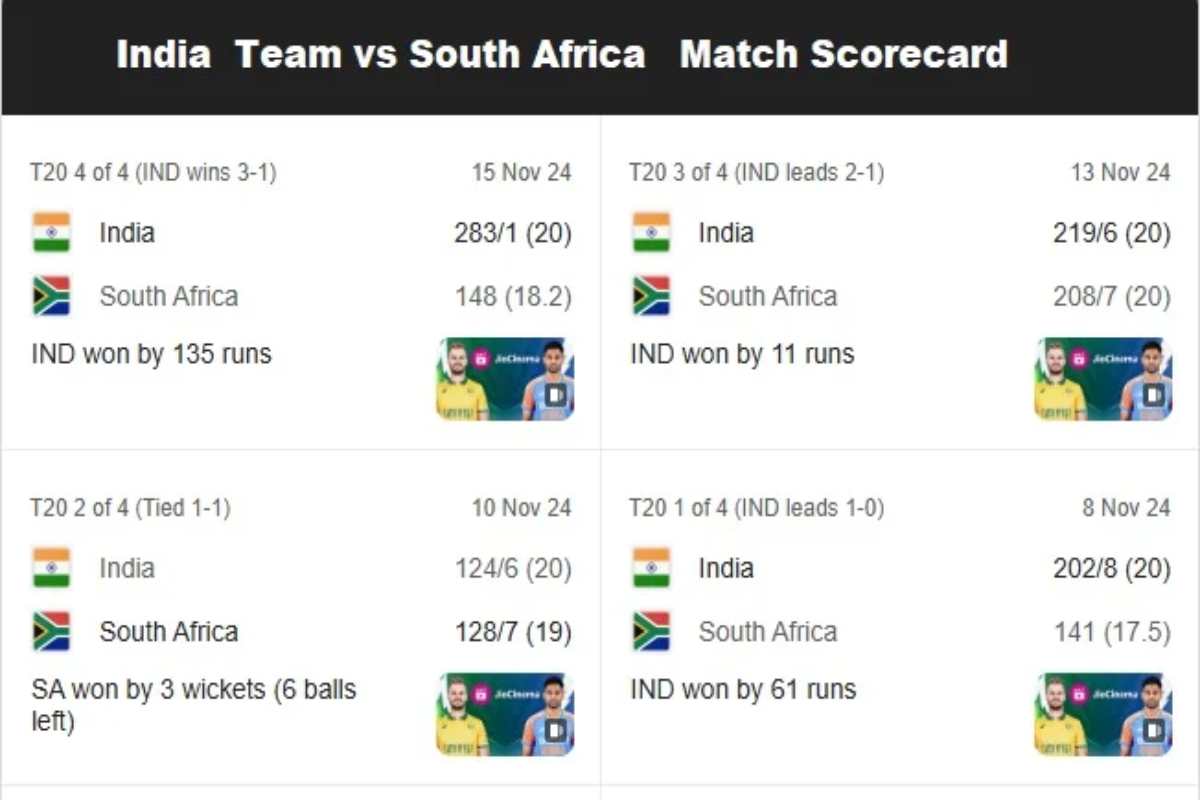1200x800 pixels.
Task: Open the T20 3 of 4 match header
Action: (757, 173)
